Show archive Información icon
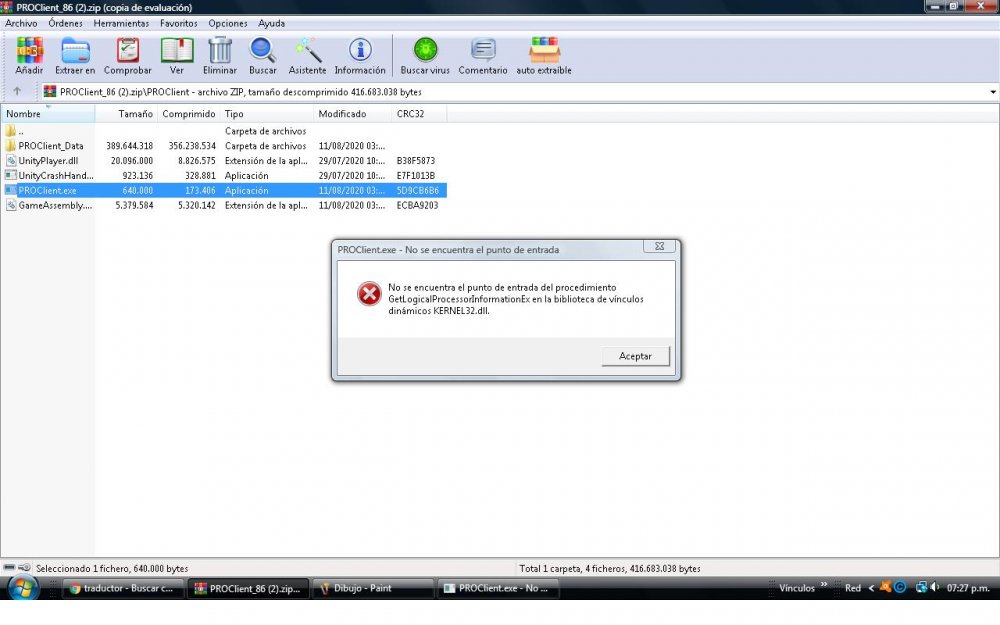Image resolution: width=1000 pixels, height=625 pixels. pos(360,50)
